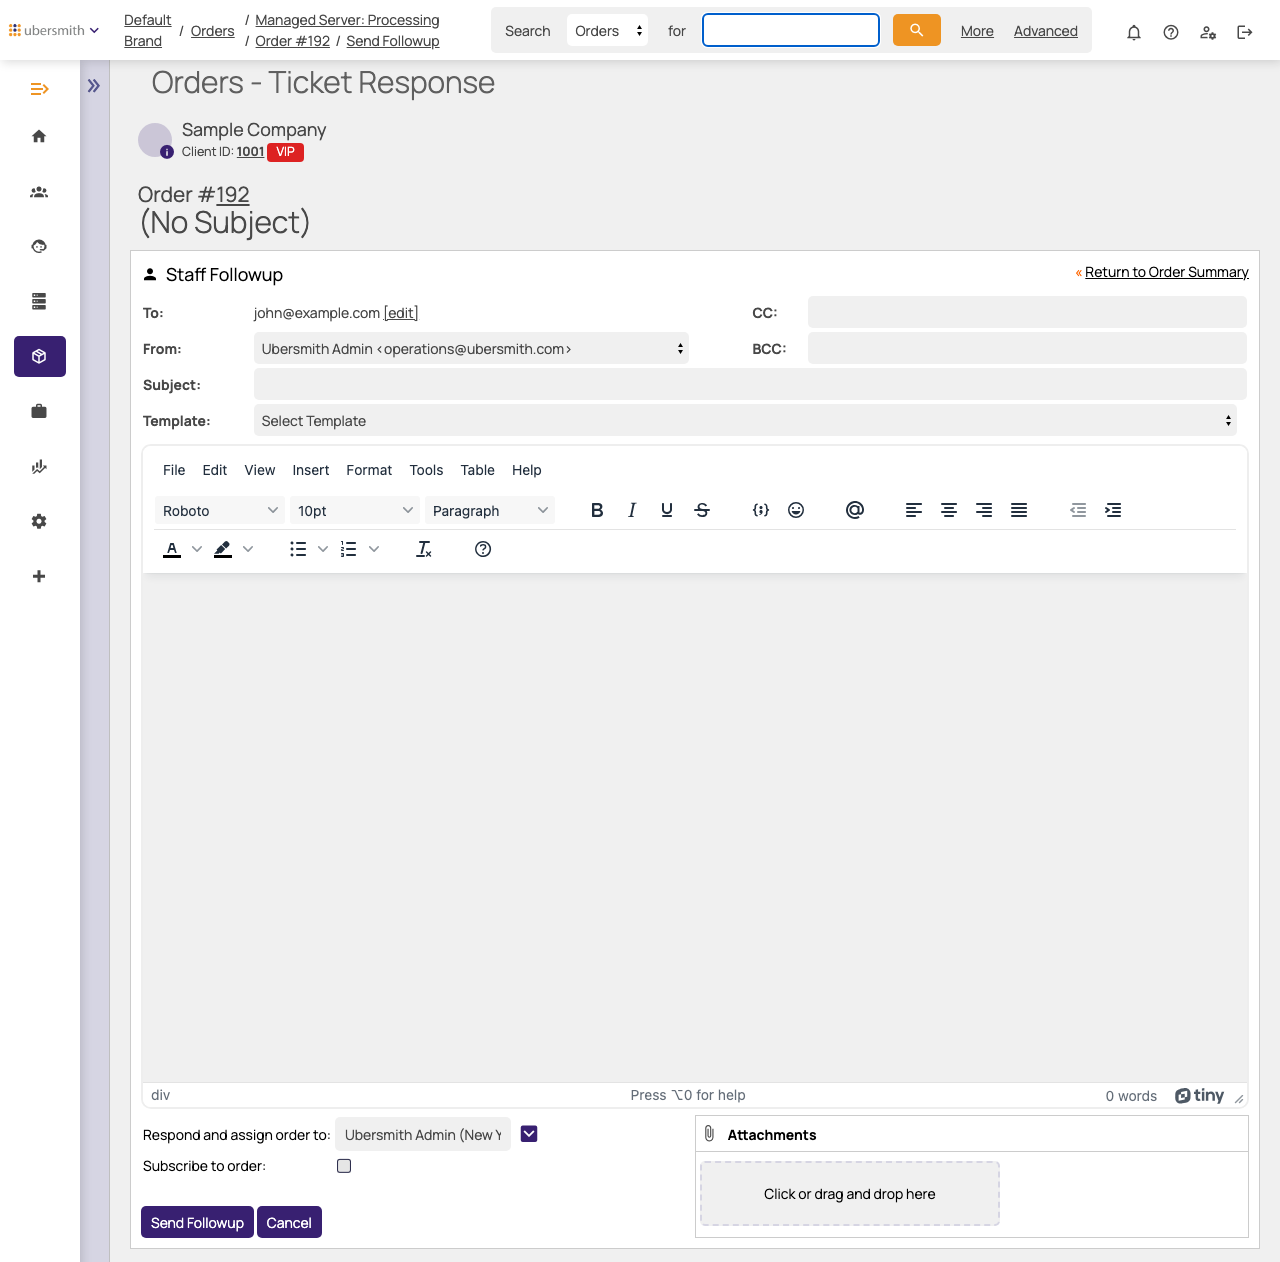The height and width of the screenshot is (1262, 1280).
Task: Apply text color
Action: [x=172, y=549]
